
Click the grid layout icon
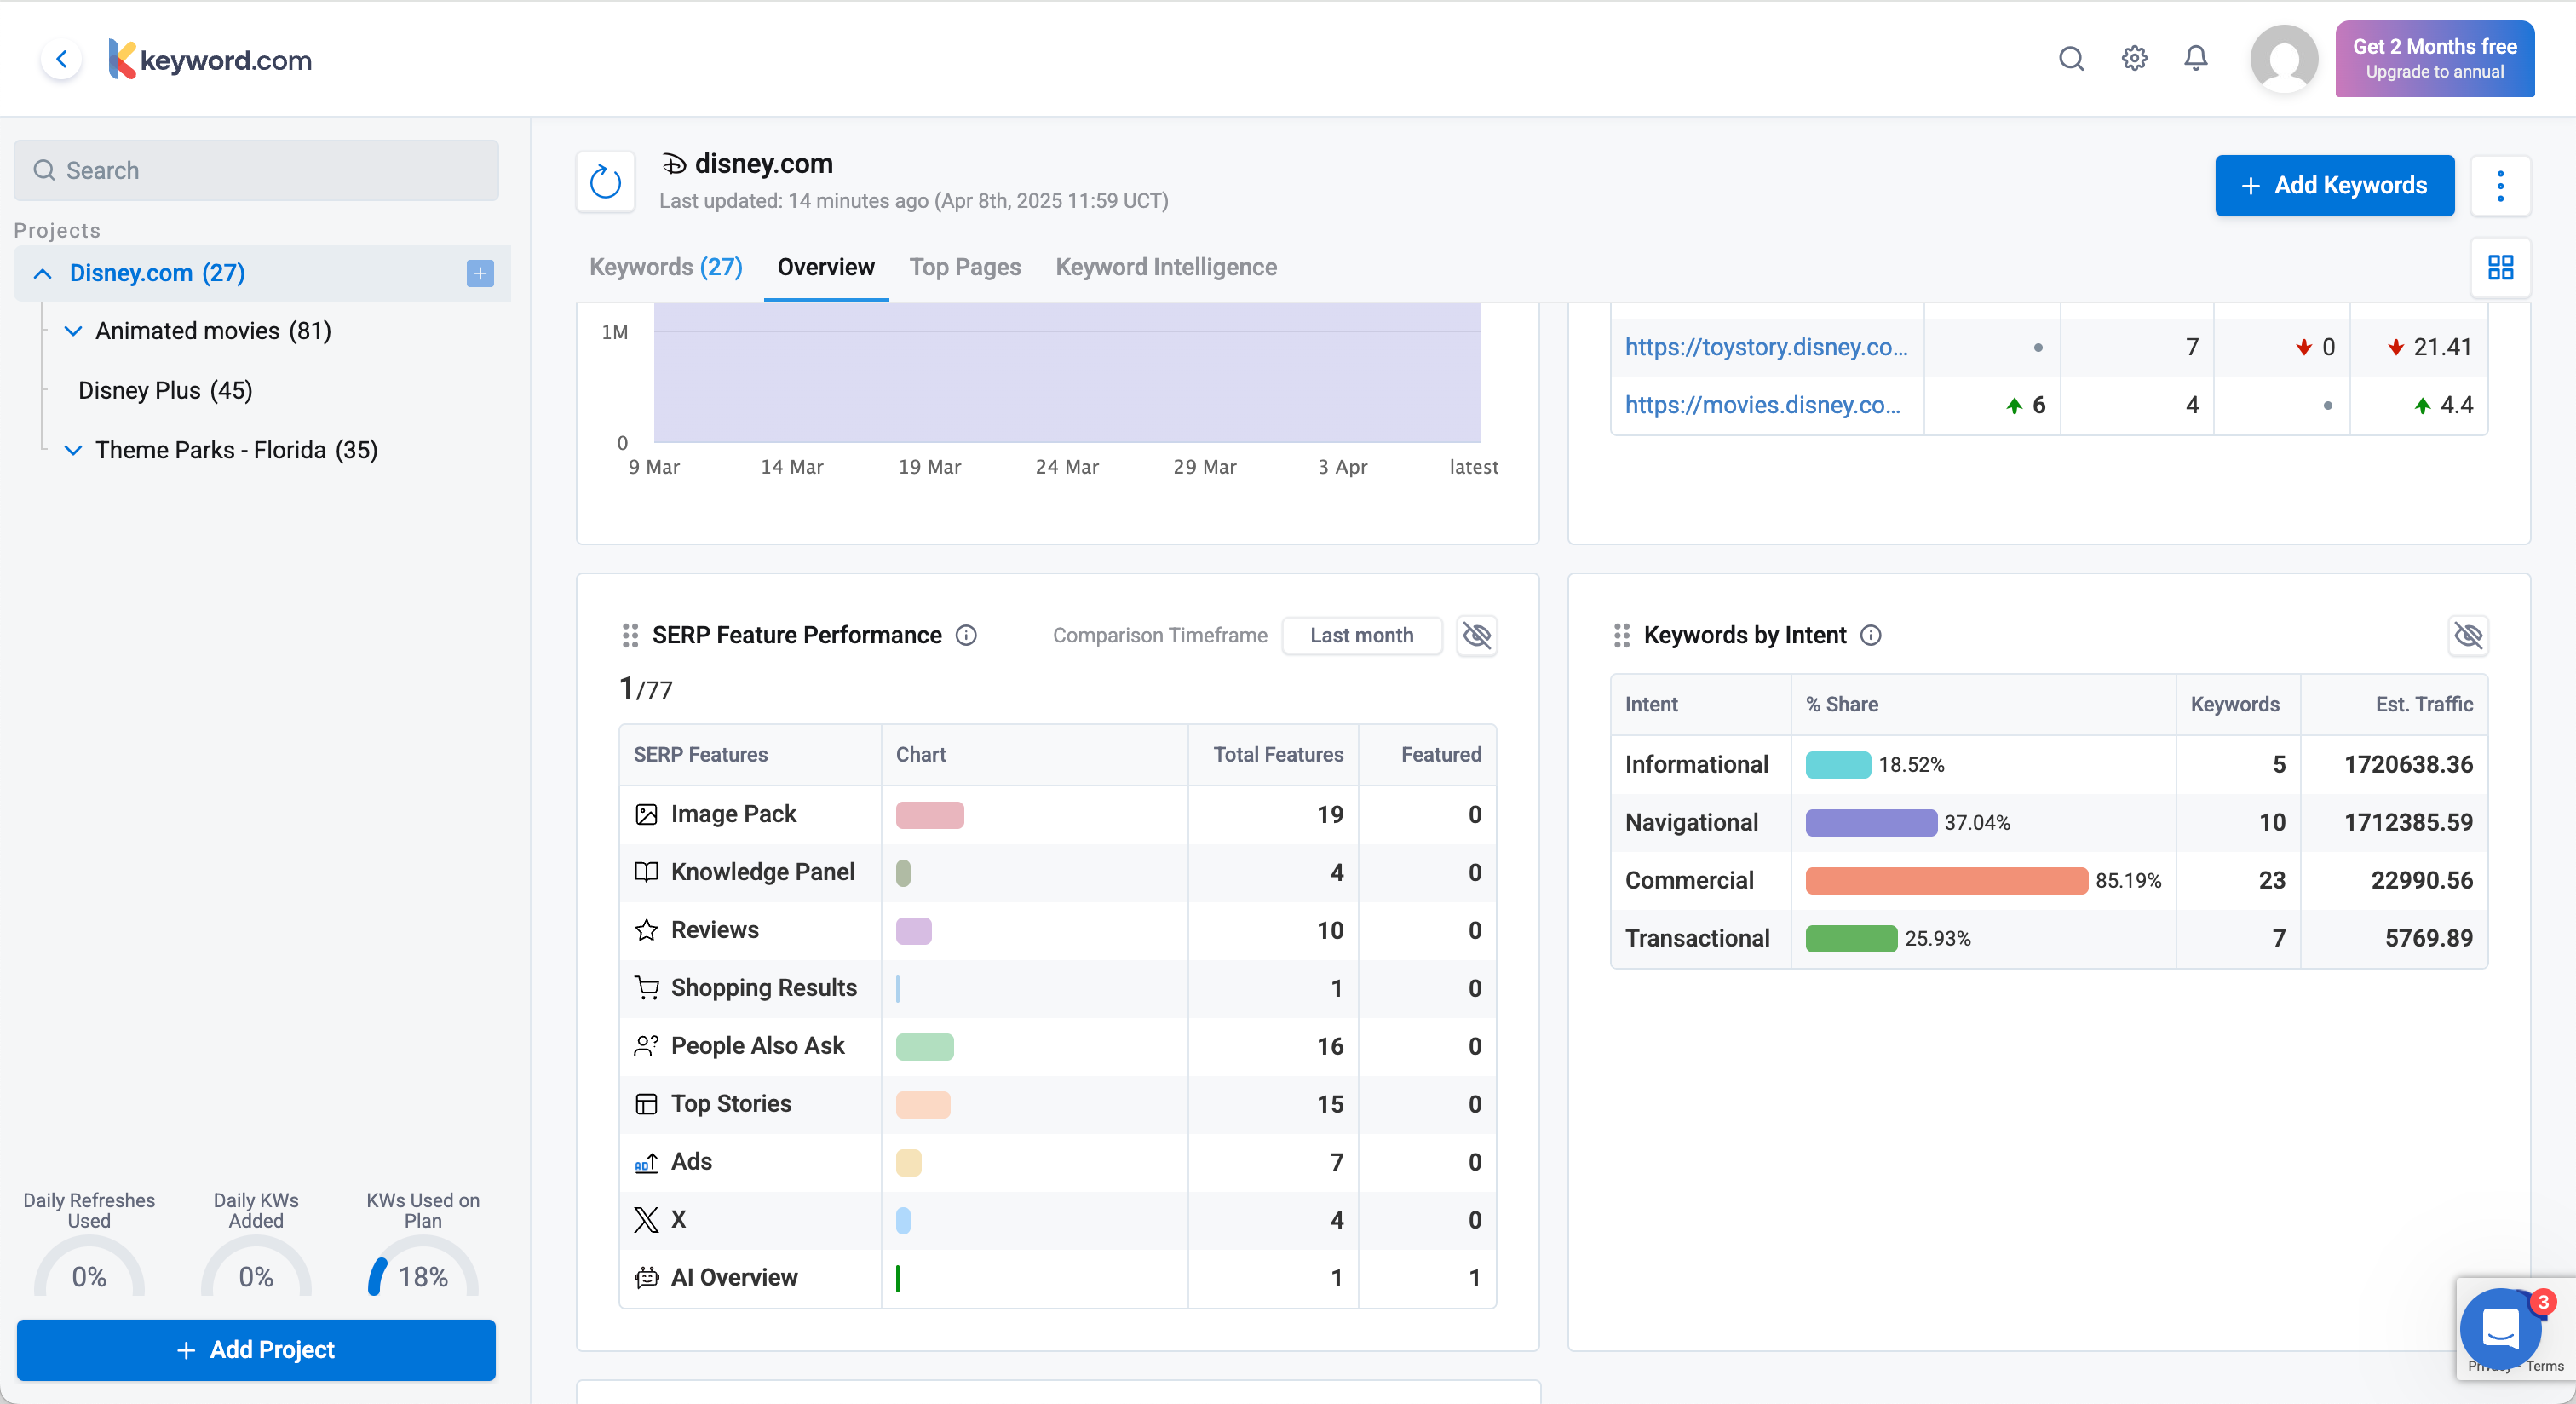point(2500,267)
